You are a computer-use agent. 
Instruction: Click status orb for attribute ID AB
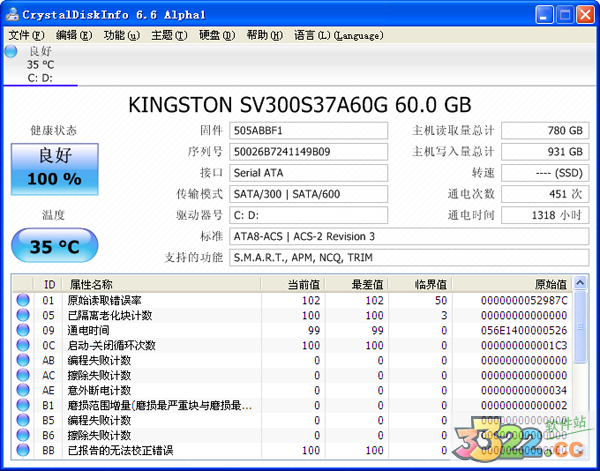coord(23,360)
